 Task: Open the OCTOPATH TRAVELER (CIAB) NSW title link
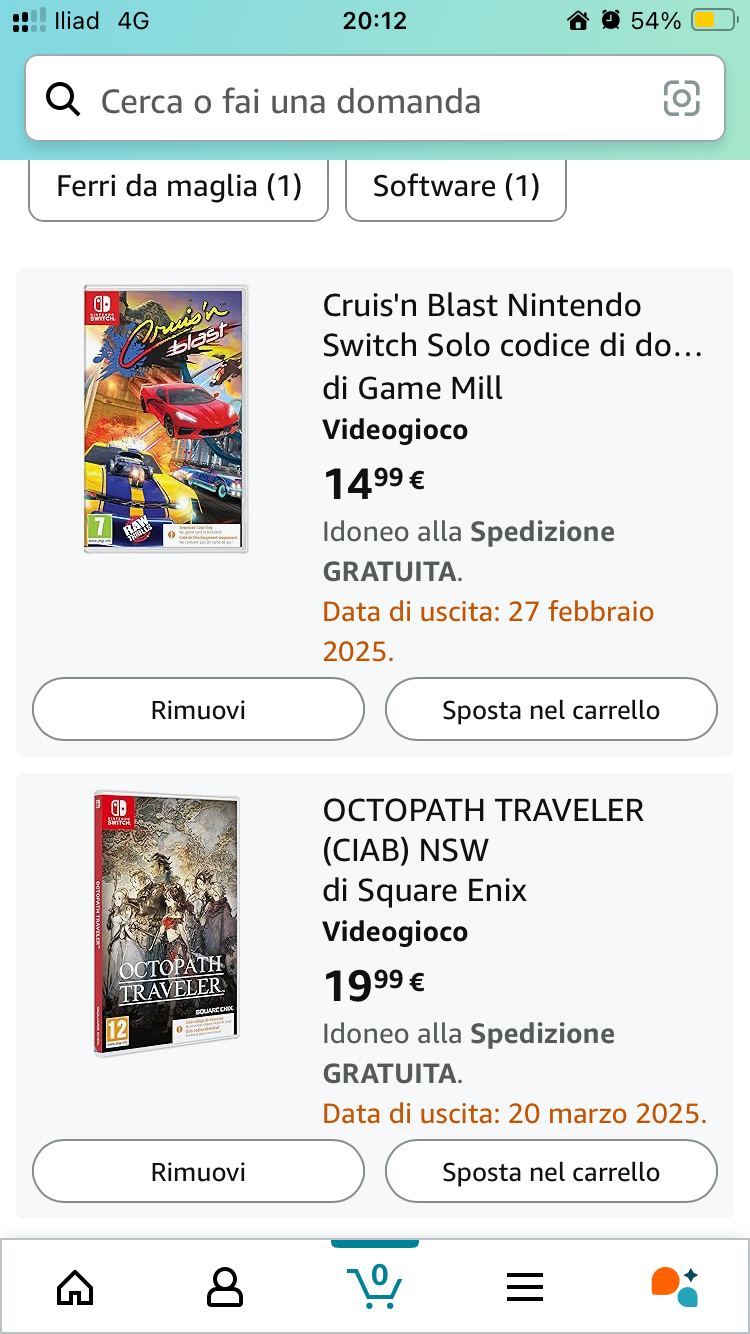483,829
